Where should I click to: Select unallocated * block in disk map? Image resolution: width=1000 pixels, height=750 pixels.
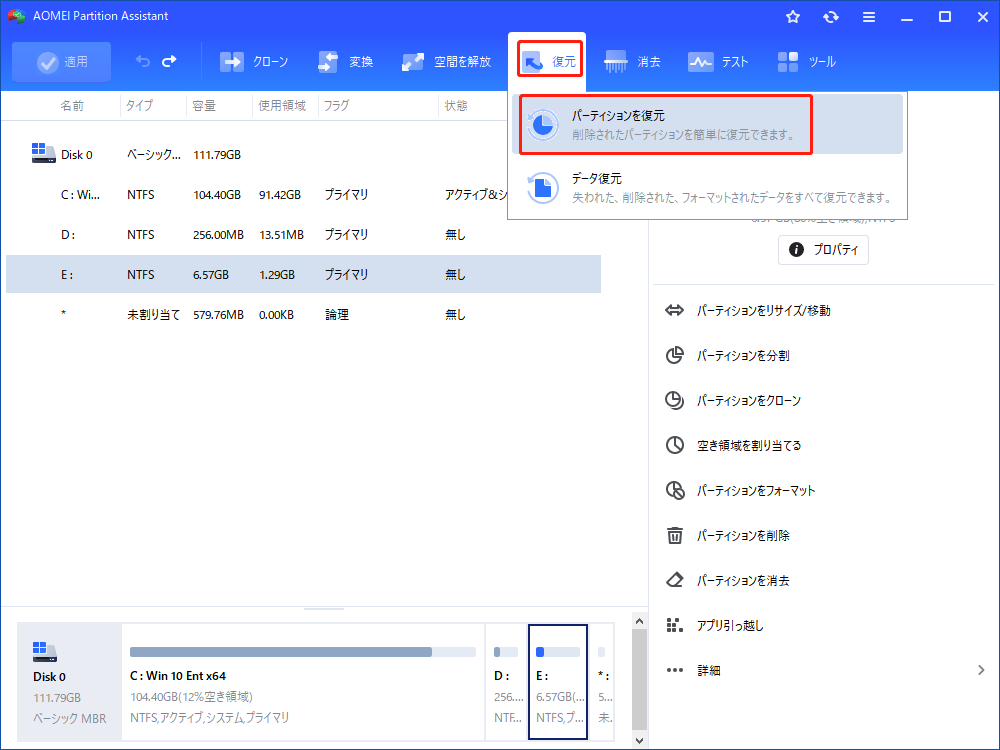pos(603,682)
